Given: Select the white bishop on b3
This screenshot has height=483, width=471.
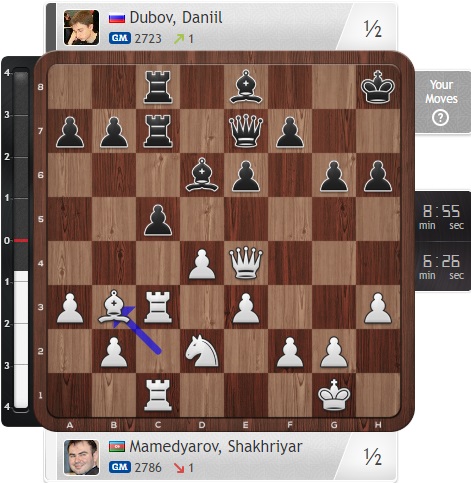Looking at the screenshot, I should point(114,307).
